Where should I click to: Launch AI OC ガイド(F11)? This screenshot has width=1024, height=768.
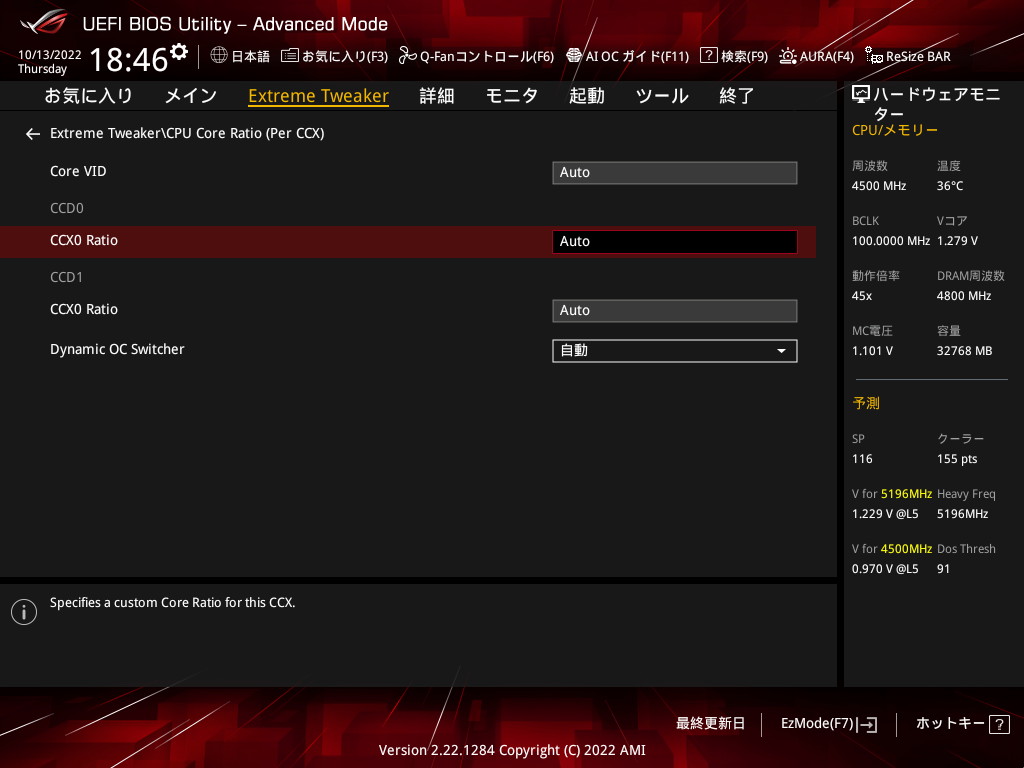click(x=628, y=56)
